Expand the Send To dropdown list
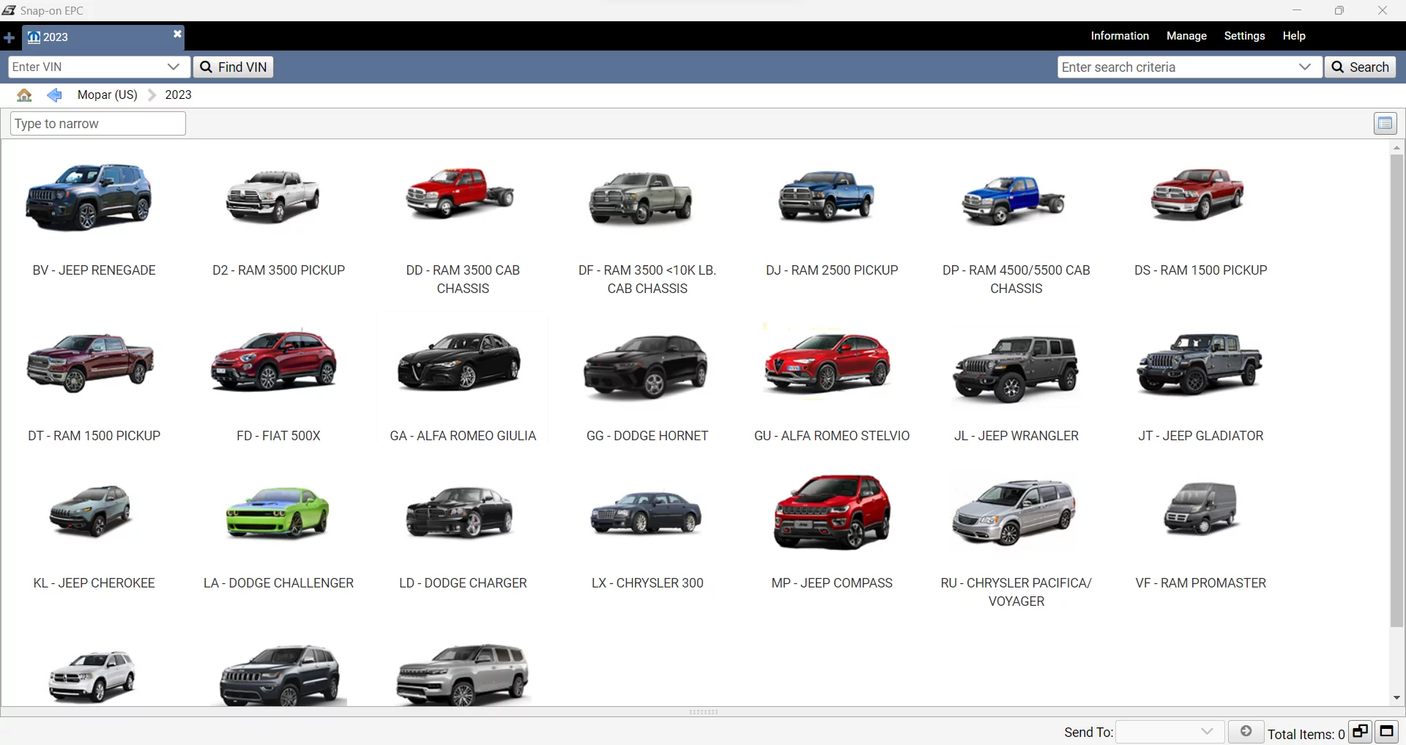This screenshot has width=1406, height=745. [1207, 731]
